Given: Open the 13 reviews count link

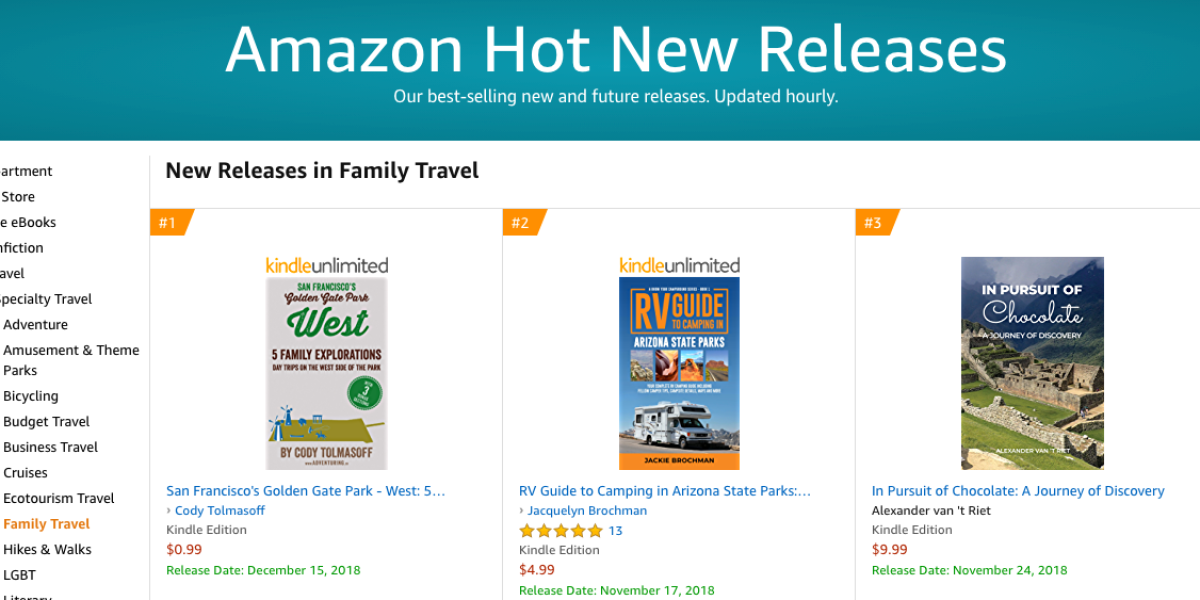Looking at the screenshot, I should [x=615, y=531].
